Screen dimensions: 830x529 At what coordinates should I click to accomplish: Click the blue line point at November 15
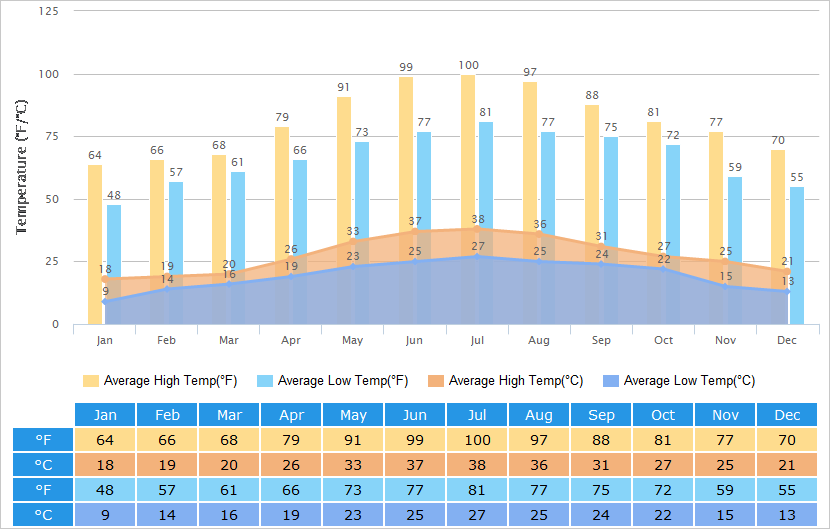click(x=725, y=286)
